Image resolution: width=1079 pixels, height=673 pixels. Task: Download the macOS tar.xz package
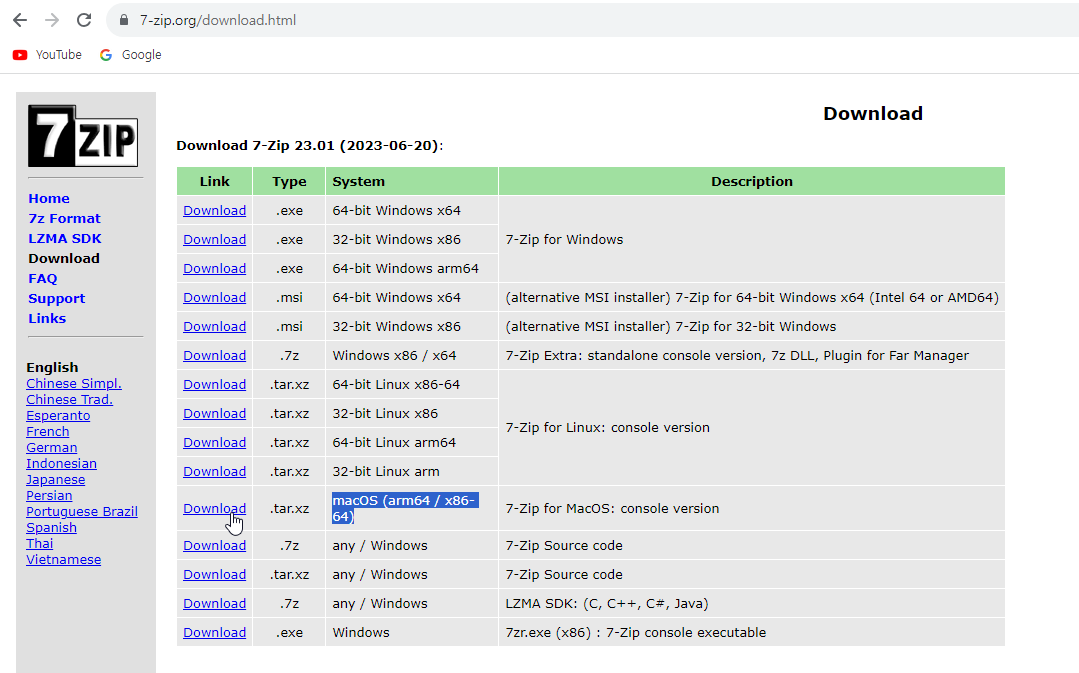point(214,508)
